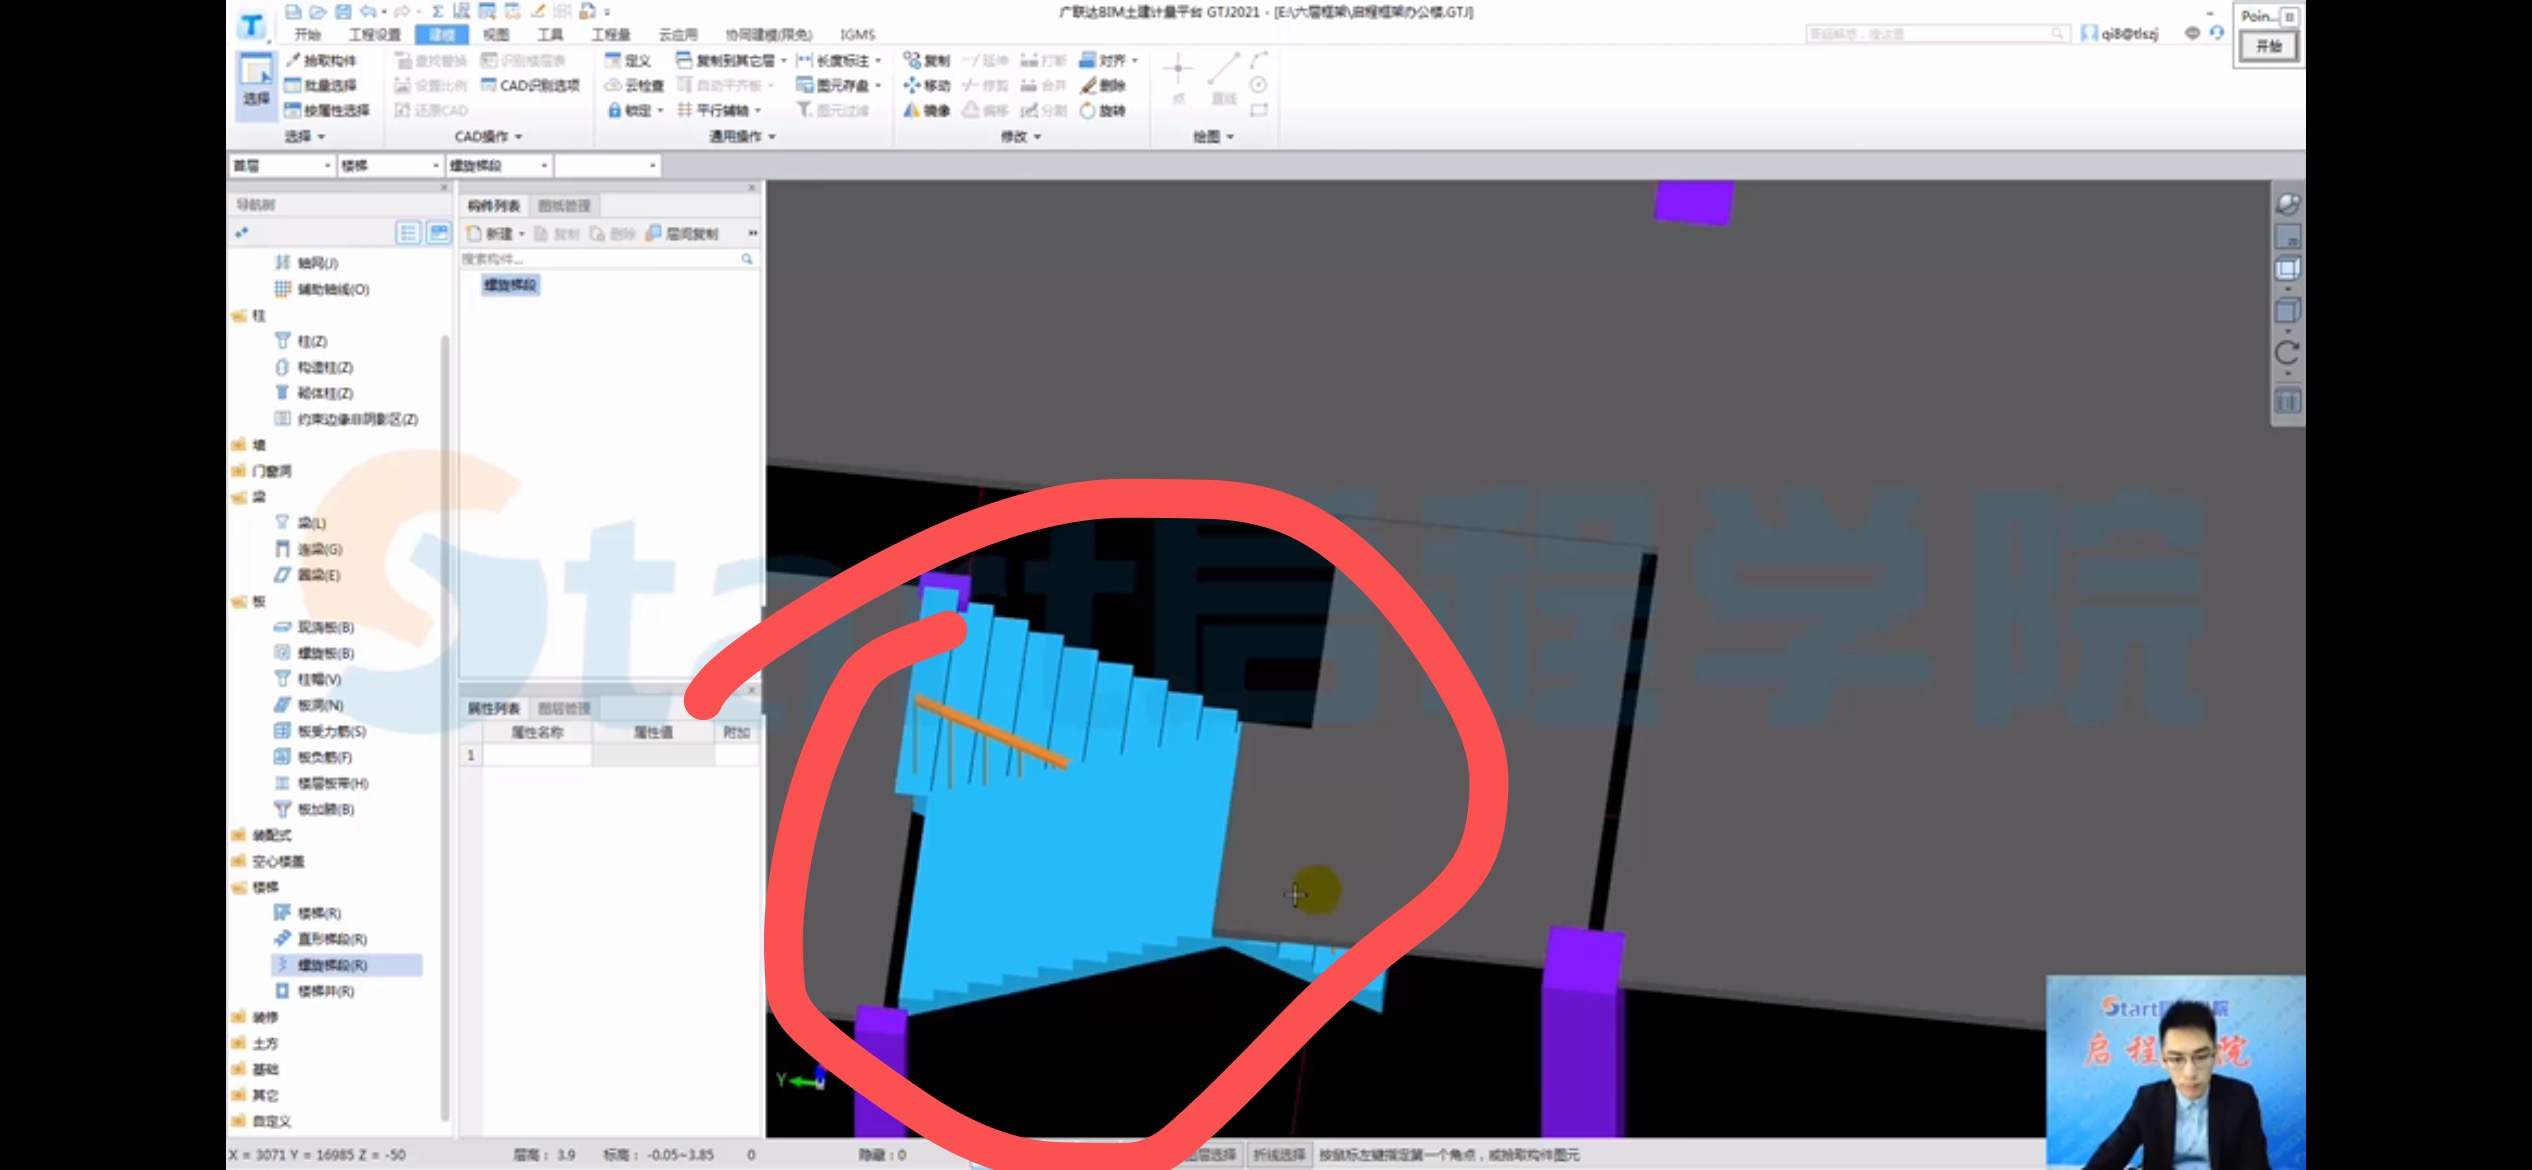Screen dimensions: 2532x1170
Task: Expand the 新建 dropdown in component list
Action: (x=521, y=233)
